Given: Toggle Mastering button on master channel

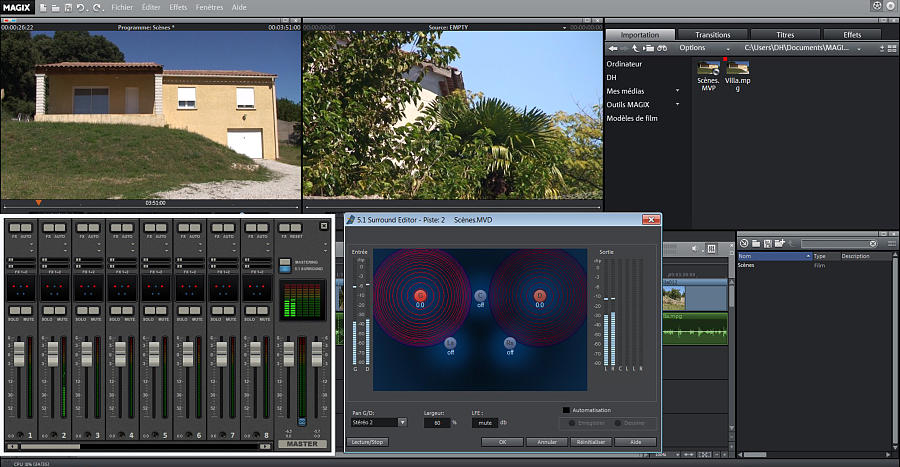Looking at the screenshot, I should pyautogui.click(x=285, y=262).
